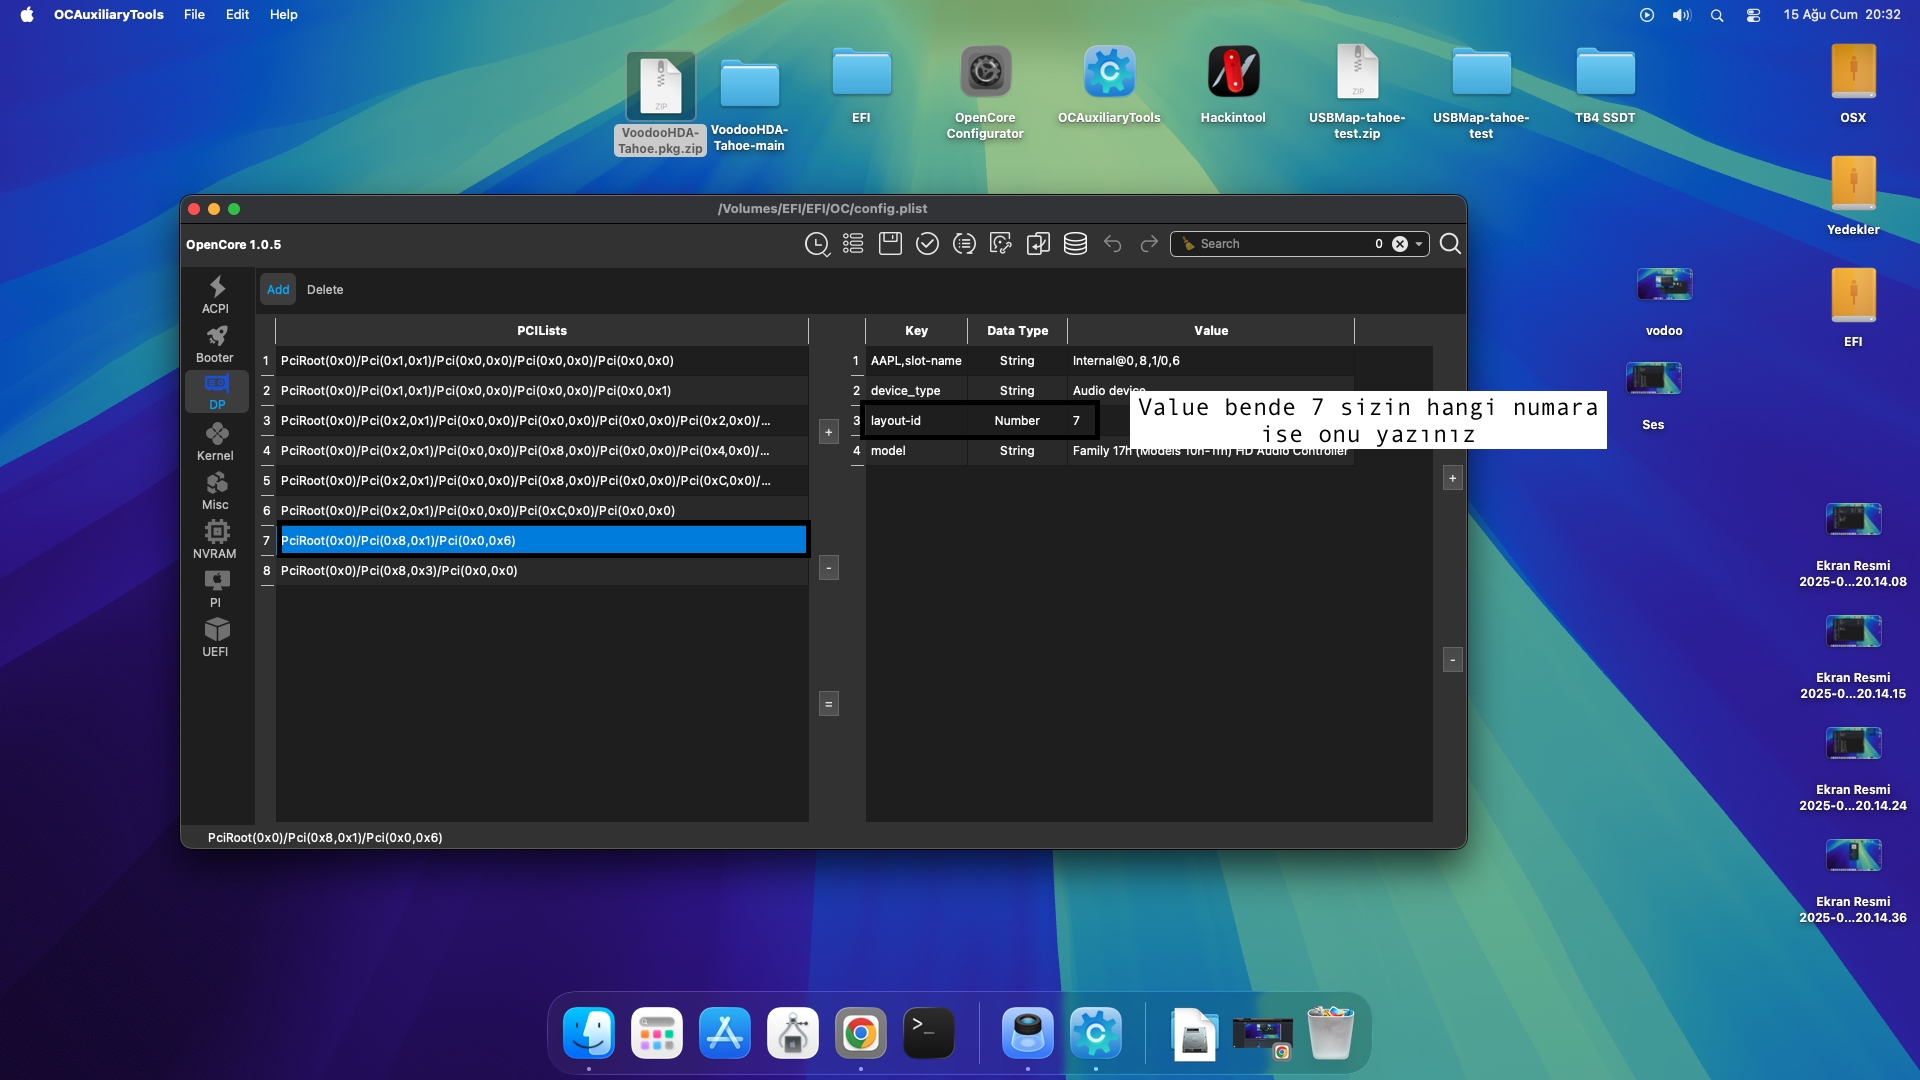Click the Add button above PCILists
The height and width of the screenshot is (1080, 1920).
278,290
